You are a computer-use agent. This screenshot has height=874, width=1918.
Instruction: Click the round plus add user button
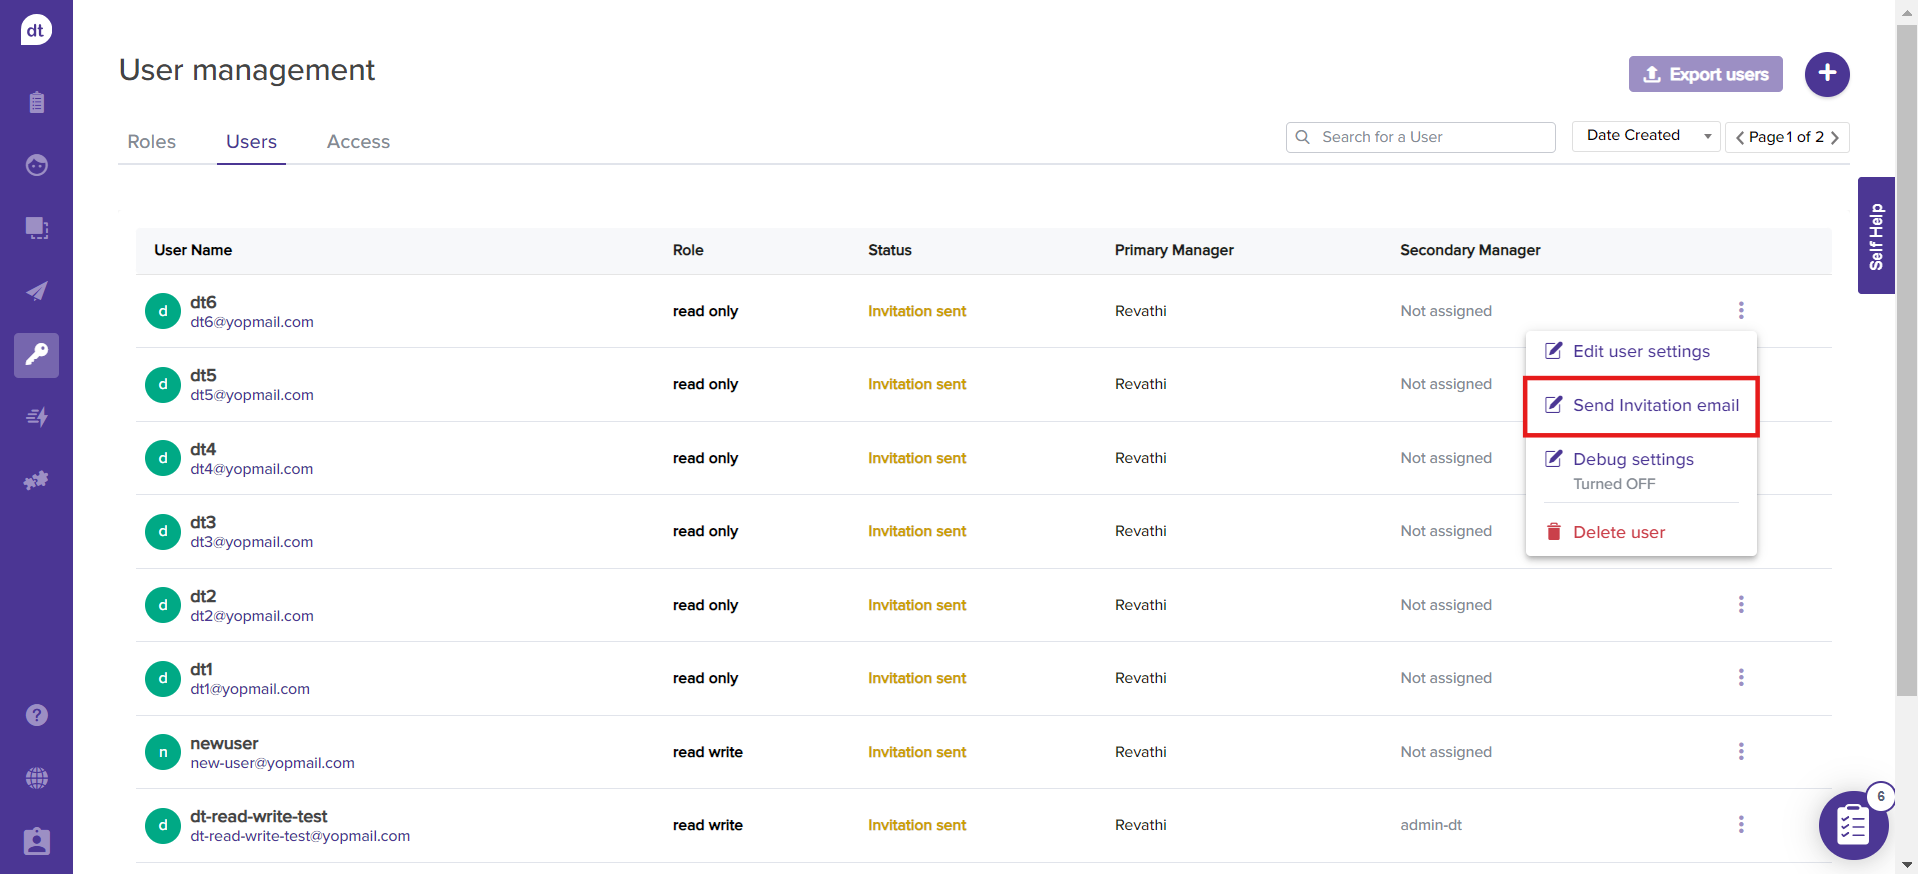1826,74
